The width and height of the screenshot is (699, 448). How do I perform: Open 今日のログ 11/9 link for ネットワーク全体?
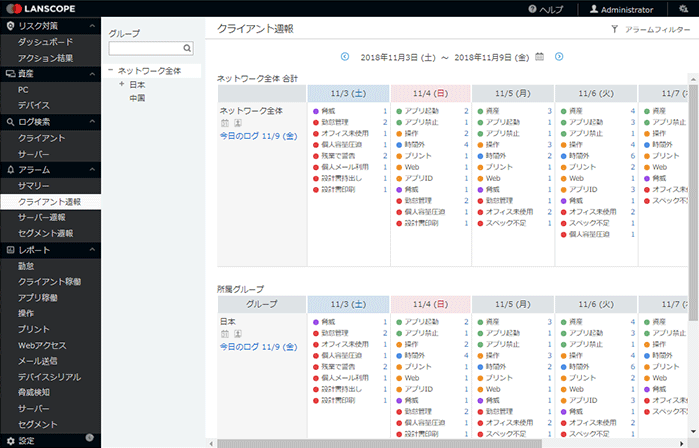tap(256, 136)
